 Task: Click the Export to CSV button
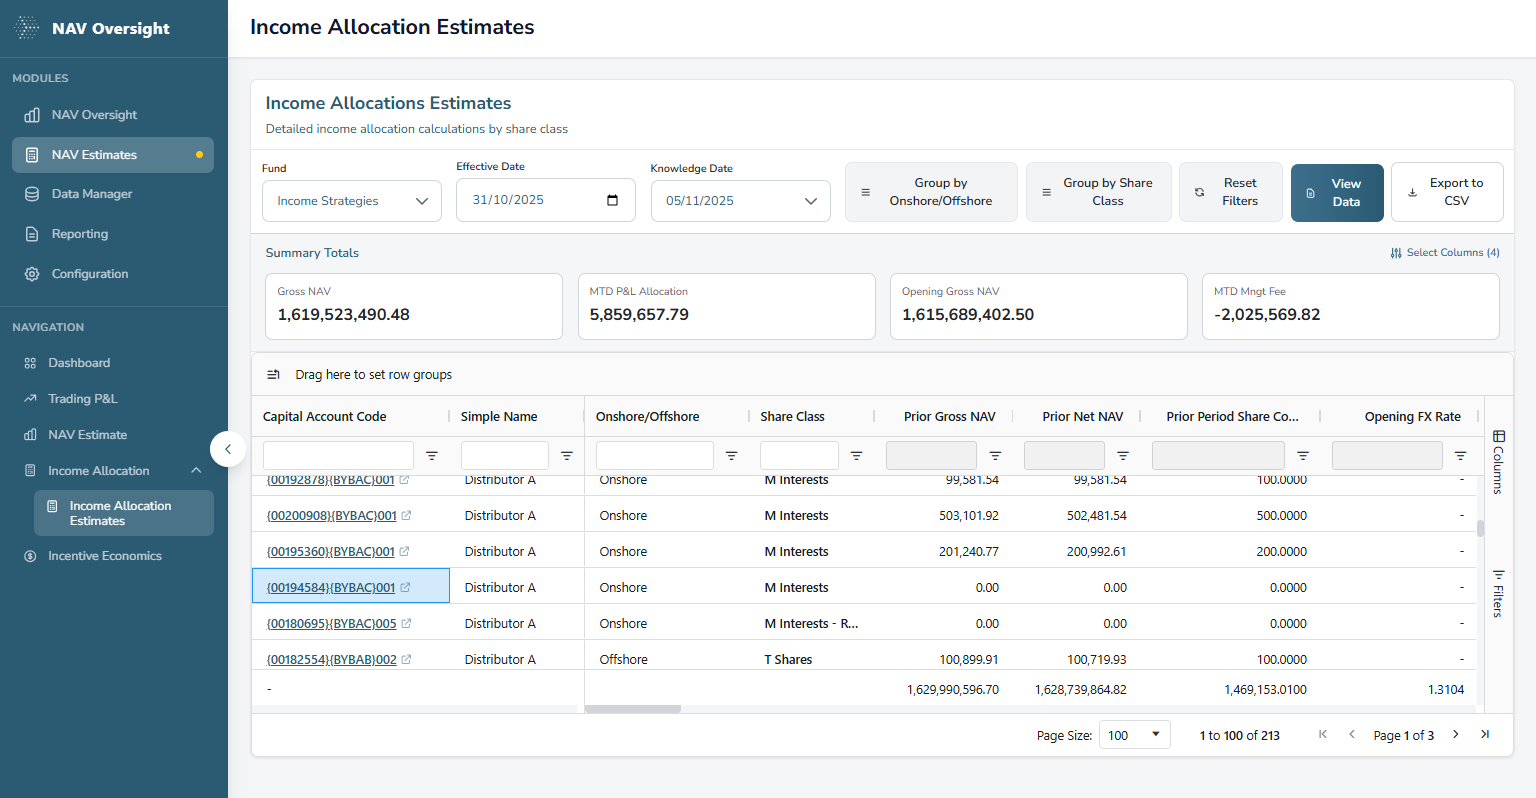pos(1446,192)
